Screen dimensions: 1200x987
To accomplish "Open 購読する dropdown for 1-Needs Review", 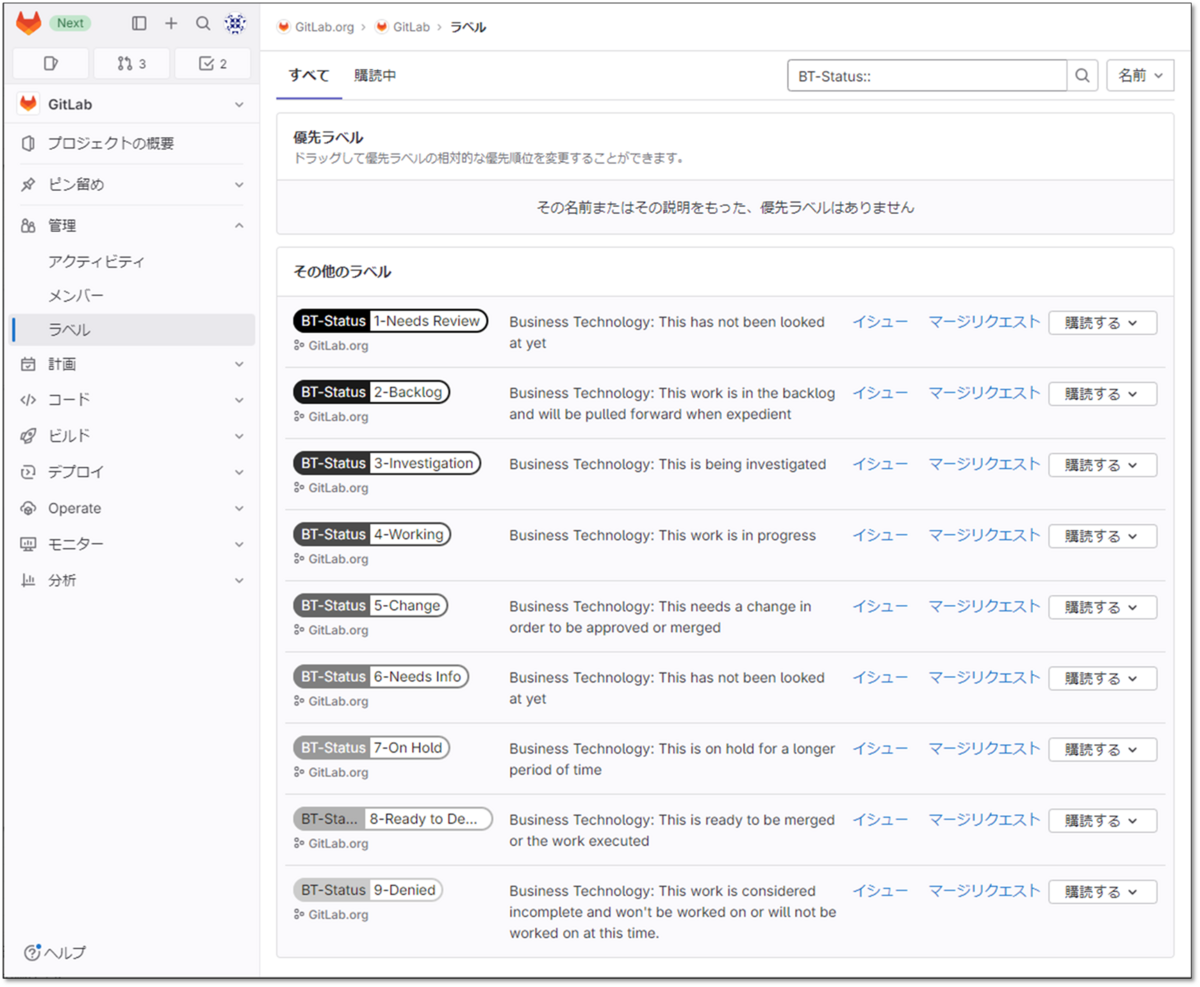I will click(1102, 323).
